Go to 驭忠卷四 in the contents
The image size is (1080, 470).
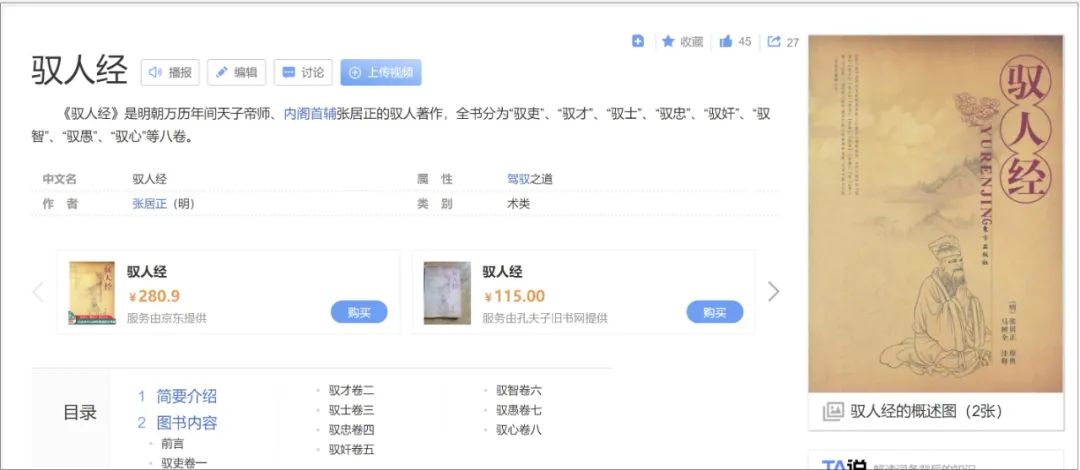click(x=351, y=430)
